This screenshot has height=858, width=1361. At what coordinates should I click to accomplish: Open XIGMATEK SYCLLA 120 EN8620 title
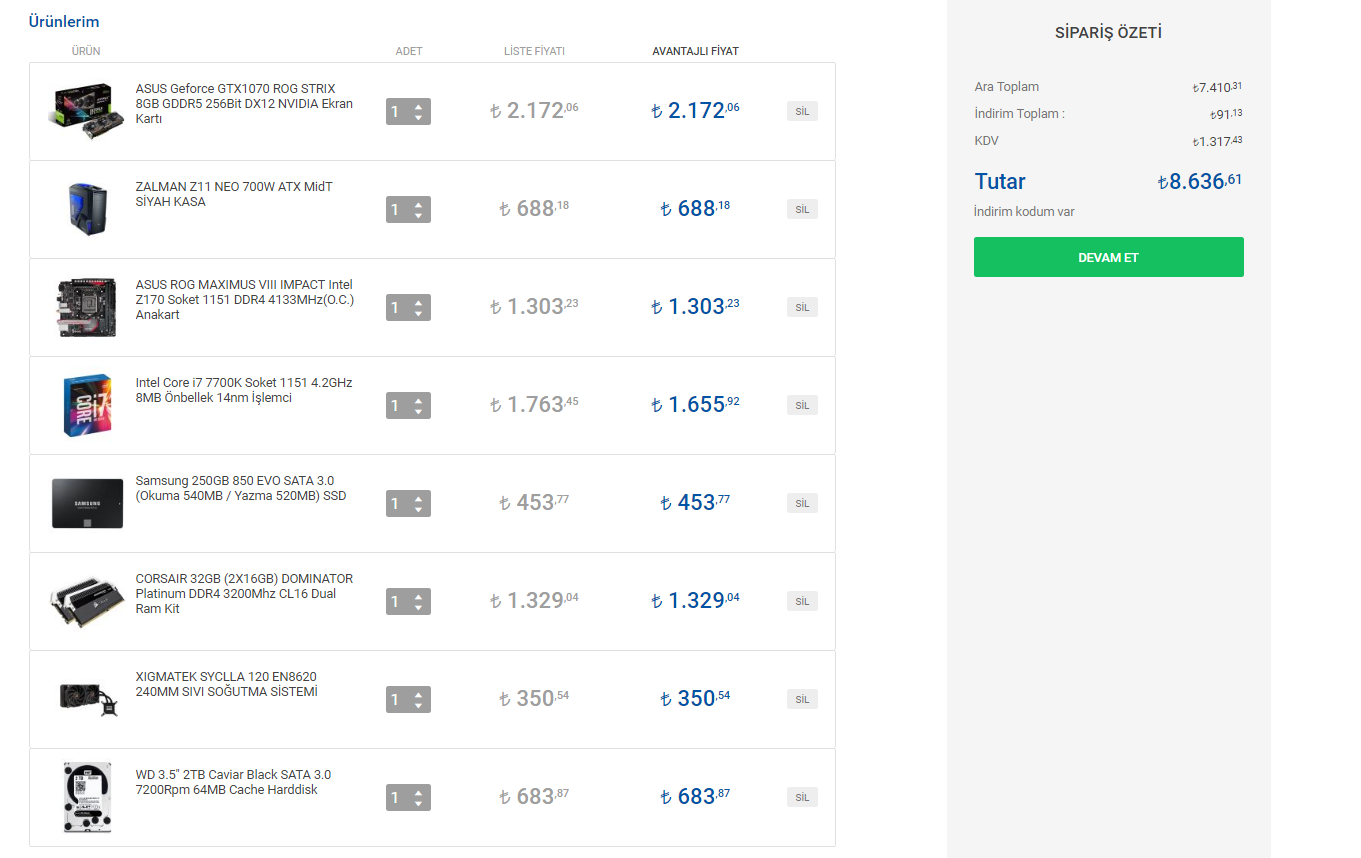tap(226, 684)
